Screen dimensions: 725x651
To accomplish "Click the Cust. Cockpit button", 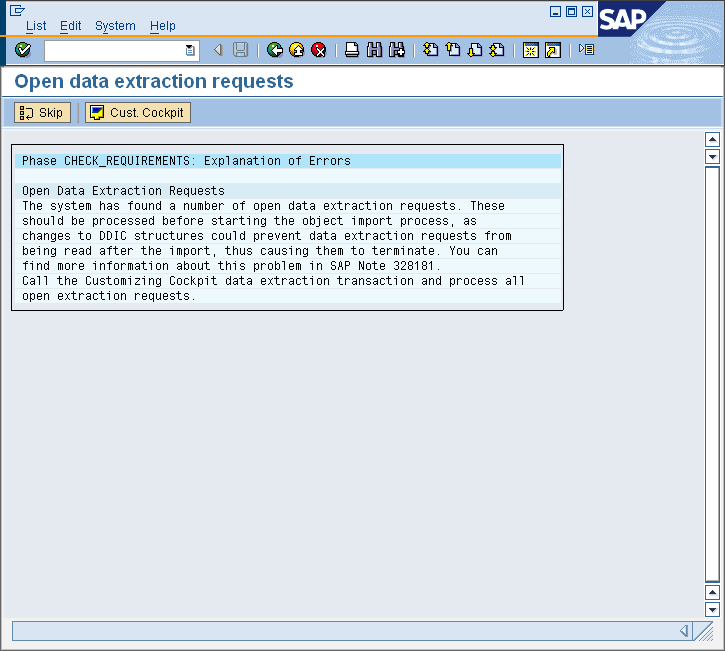I will tap(138, 112).
